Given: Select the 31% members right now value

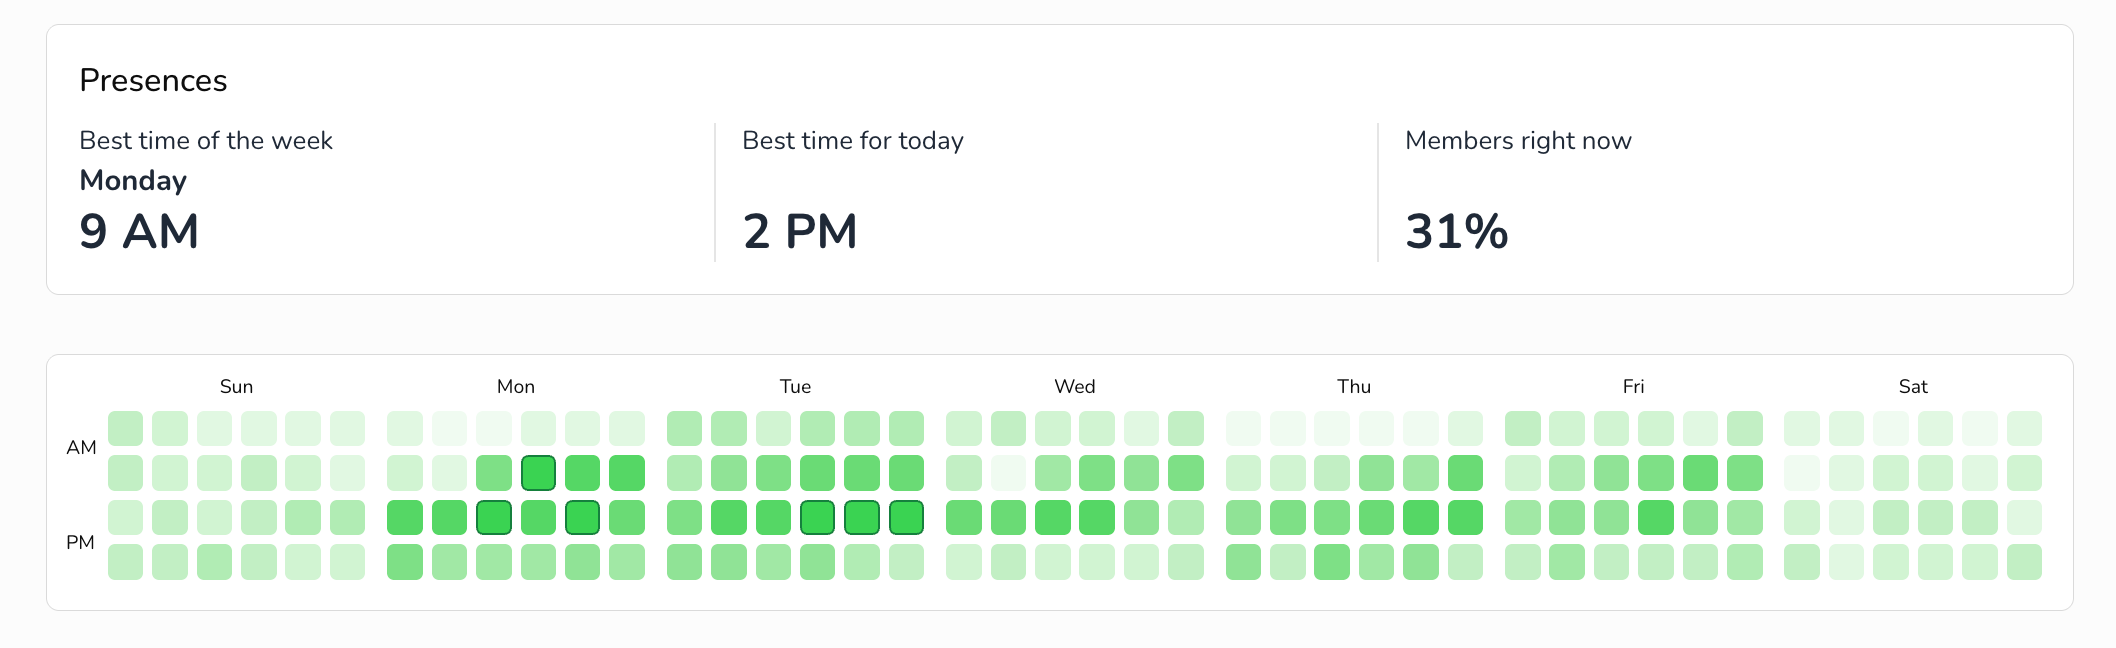Looking at the screenshot, I should 1456,231.
